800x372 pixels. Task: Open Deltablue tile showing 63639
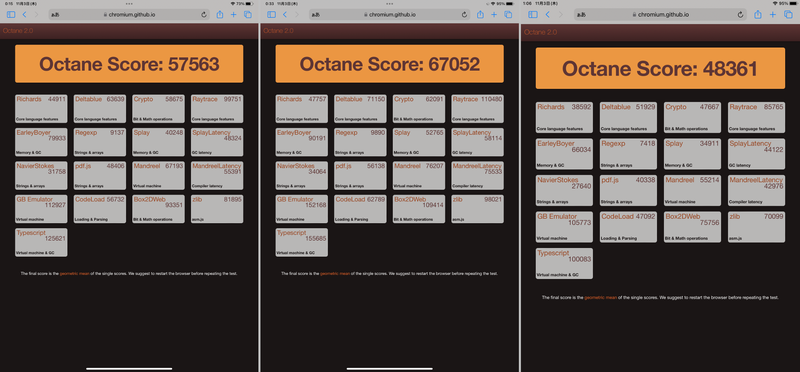[99, 109]
